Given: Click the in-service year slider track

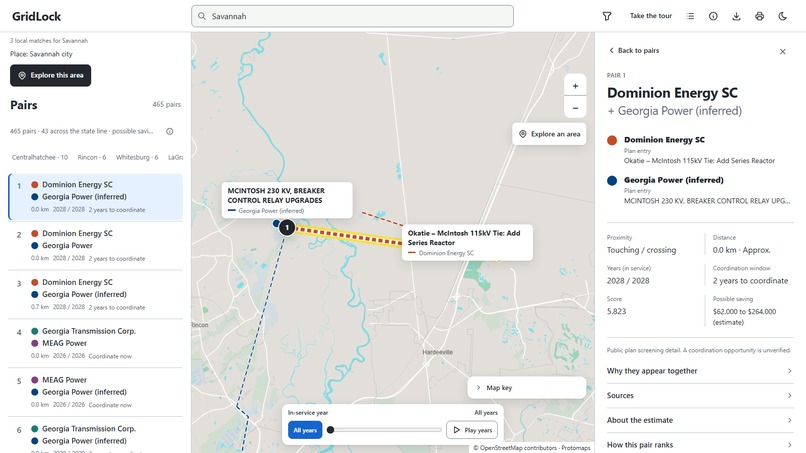Looking at the screenshot, I should pyautogui.click(x=385, y=430).
